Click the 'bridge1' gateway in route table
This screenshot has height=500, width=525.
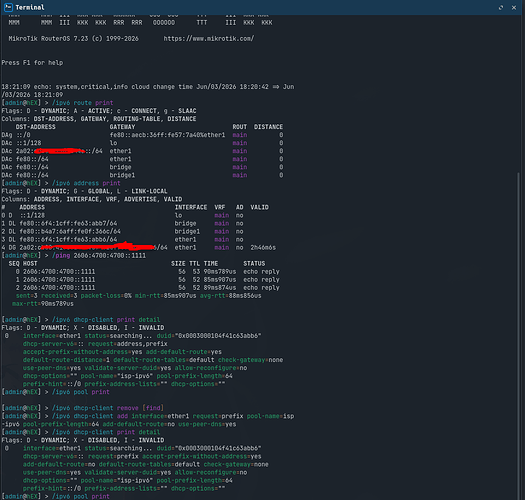tap(123, 175)
